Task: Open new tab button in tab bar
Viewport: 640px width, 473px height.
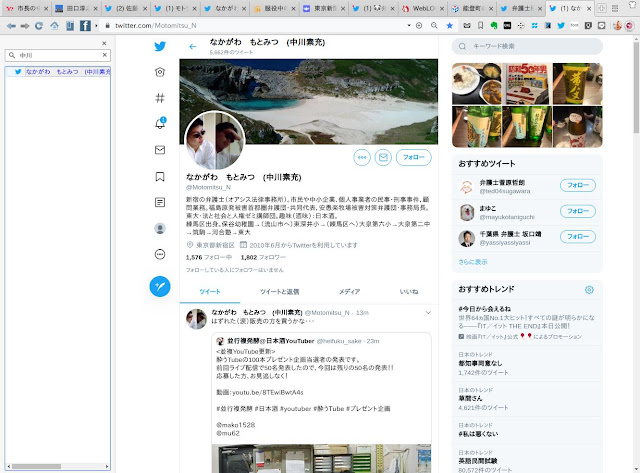Action: (602, 9)
